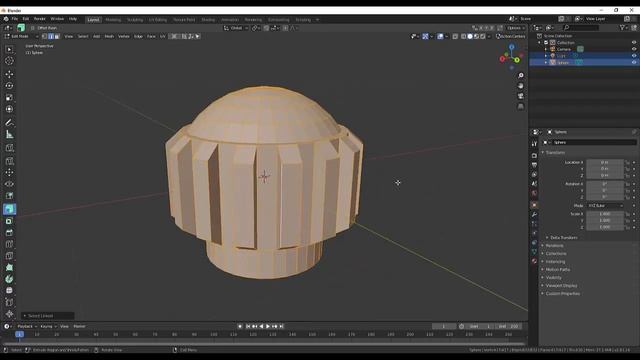Hide the Camera object via eye icon
Screen dimensions: 640x360
pyautogui.click(x=633, y=49)
